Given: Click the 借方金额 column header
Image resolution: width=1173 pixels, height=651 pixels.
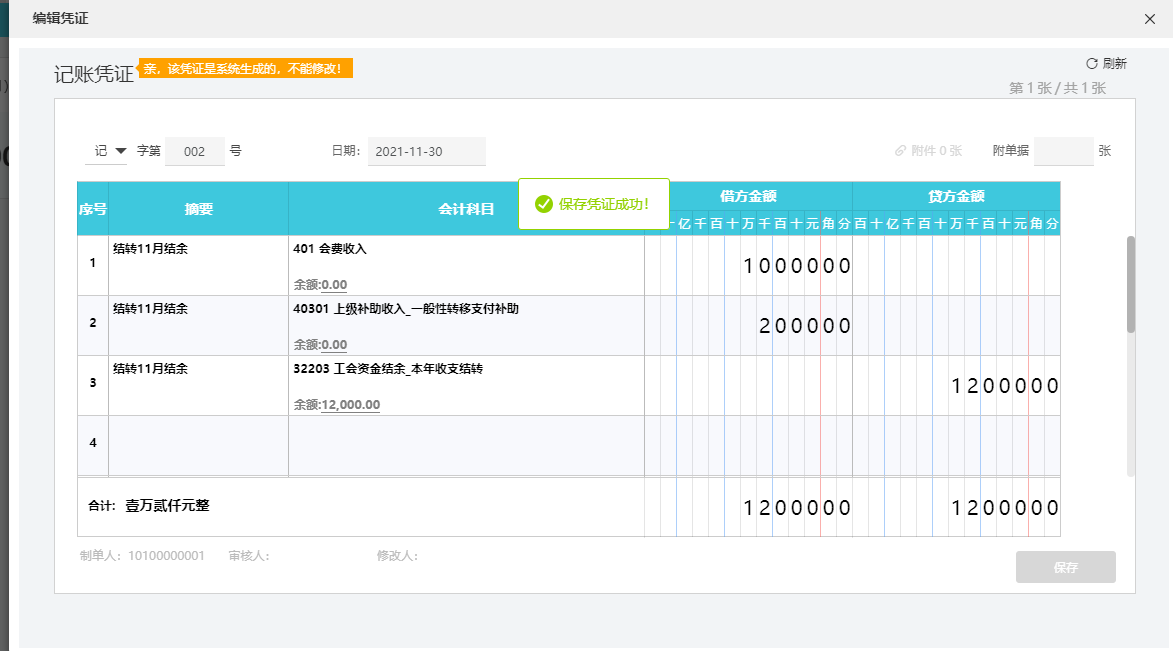Looking at the screenshot, I should pyautogui.click(x=748, y=196).
